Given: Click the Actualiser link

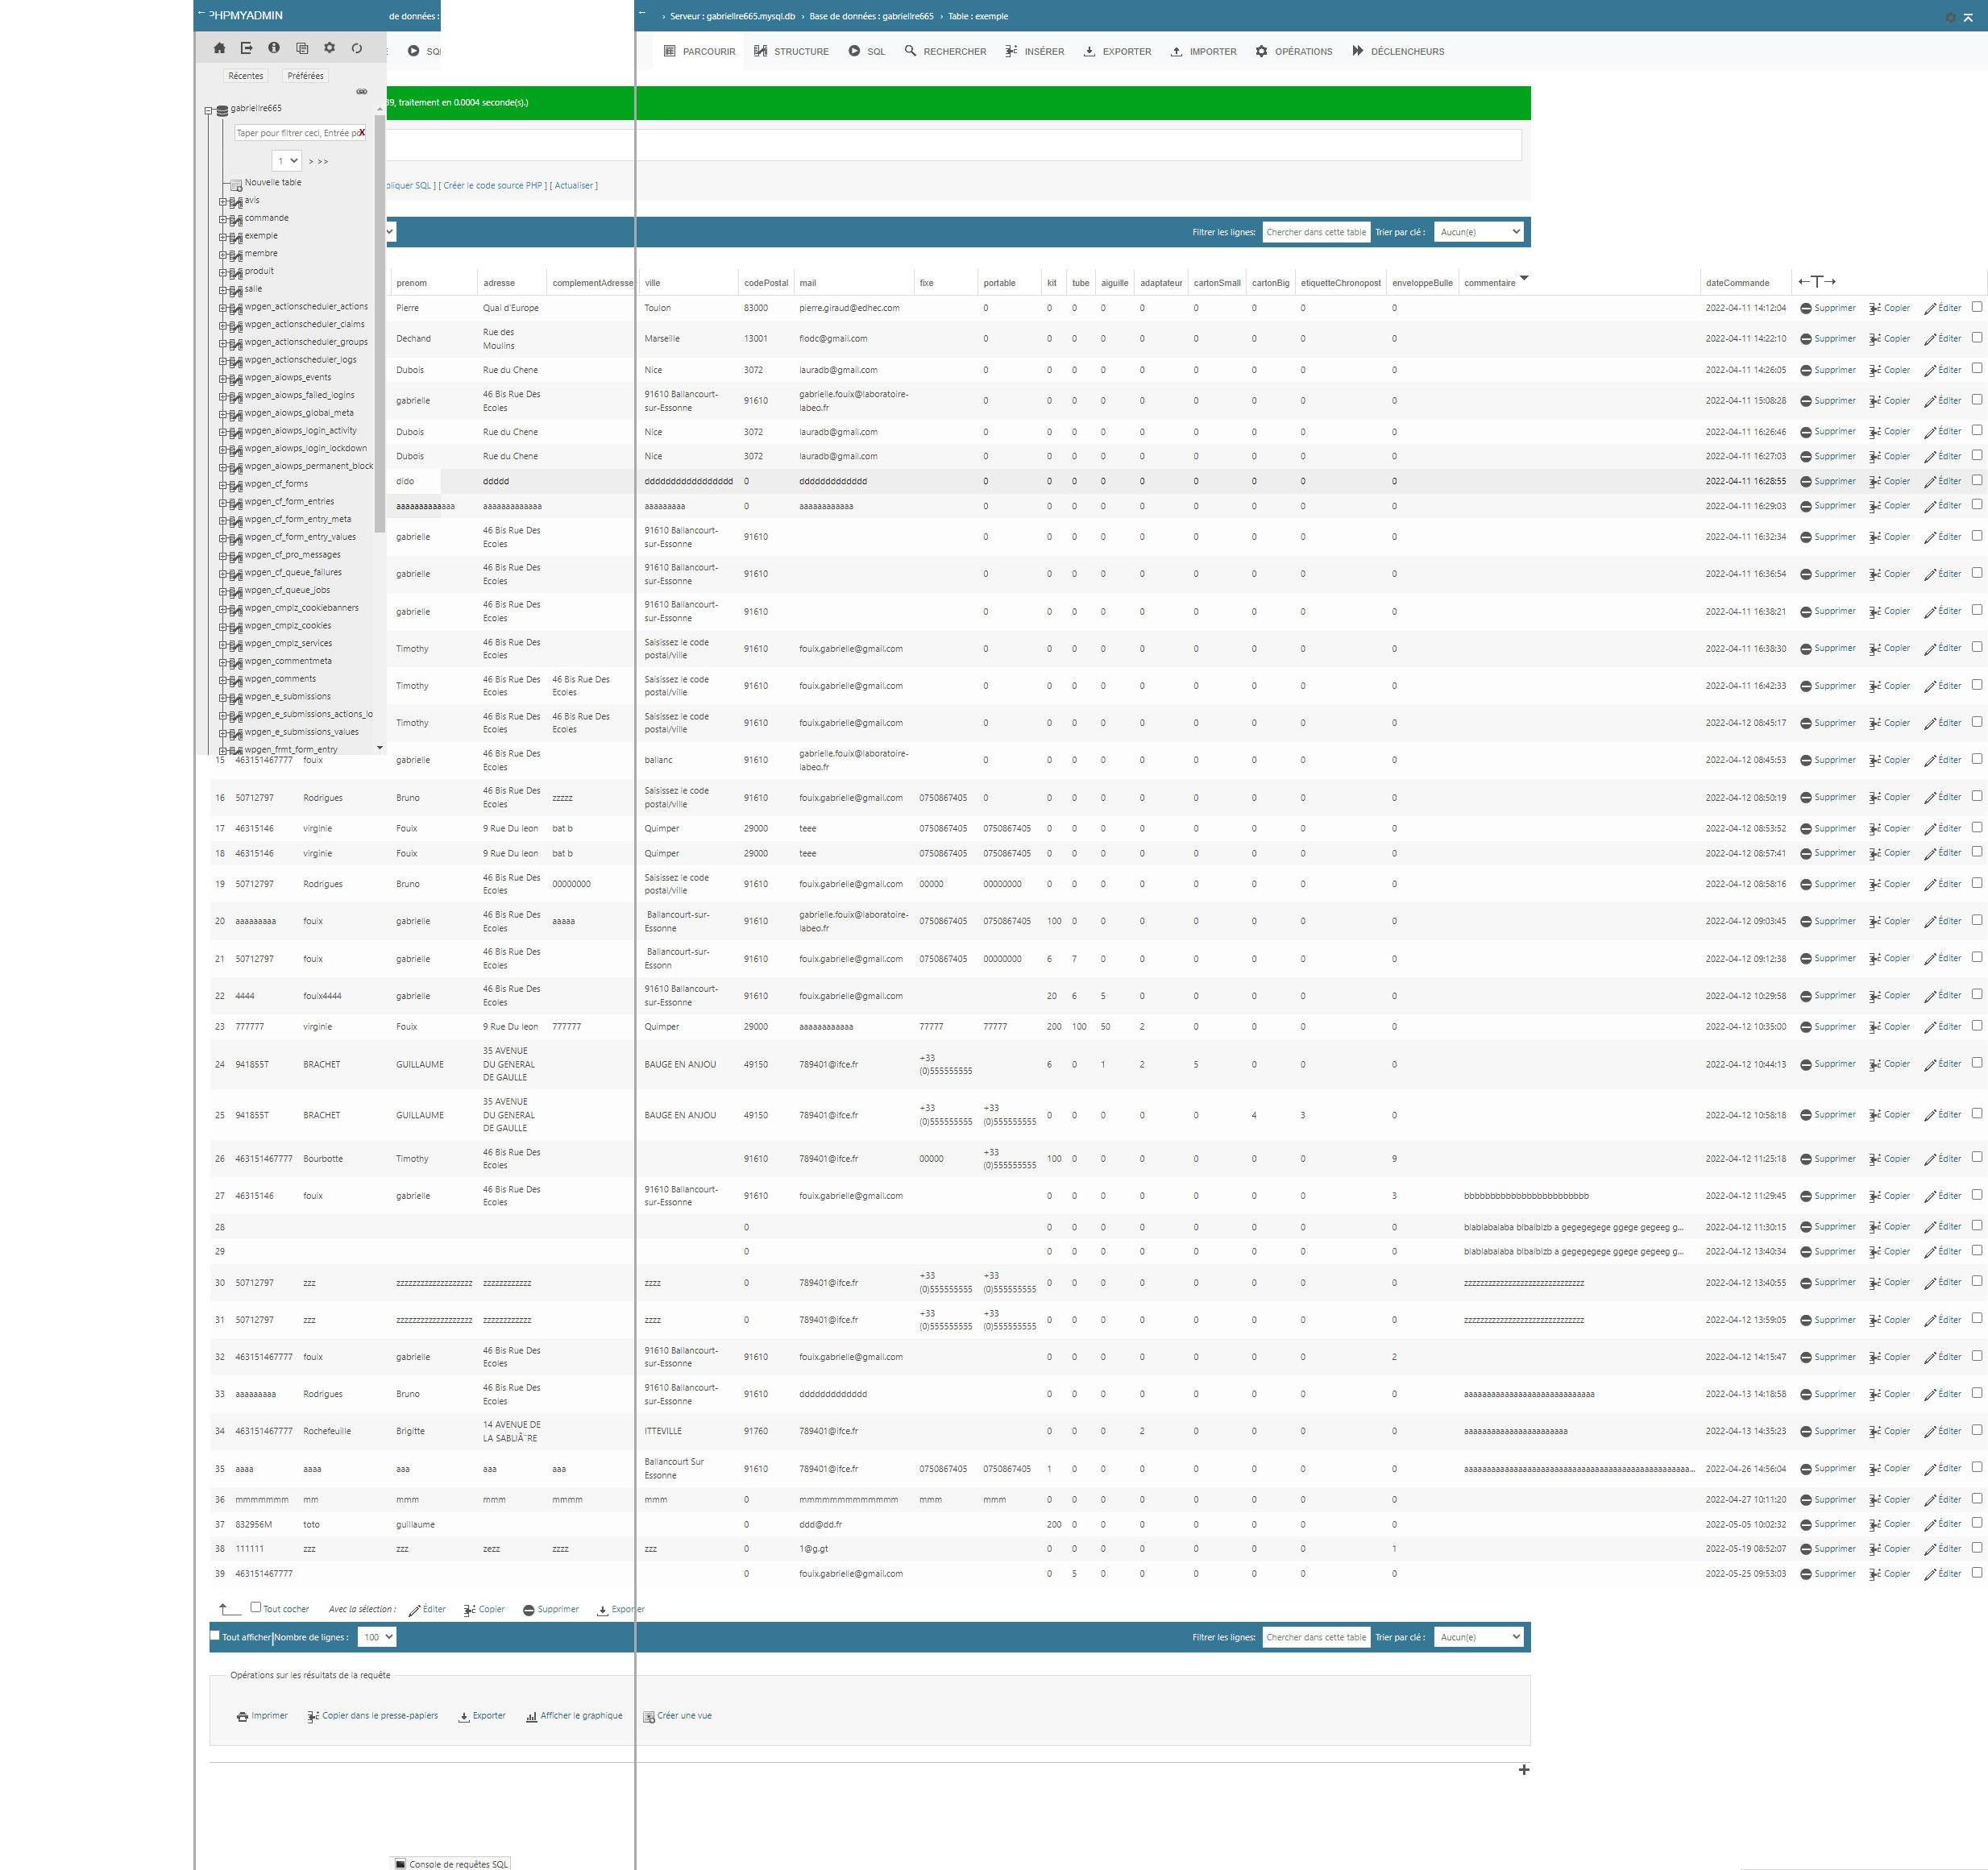Looking at the screenshot, I should pyautogui.click(x=574, y=186).
